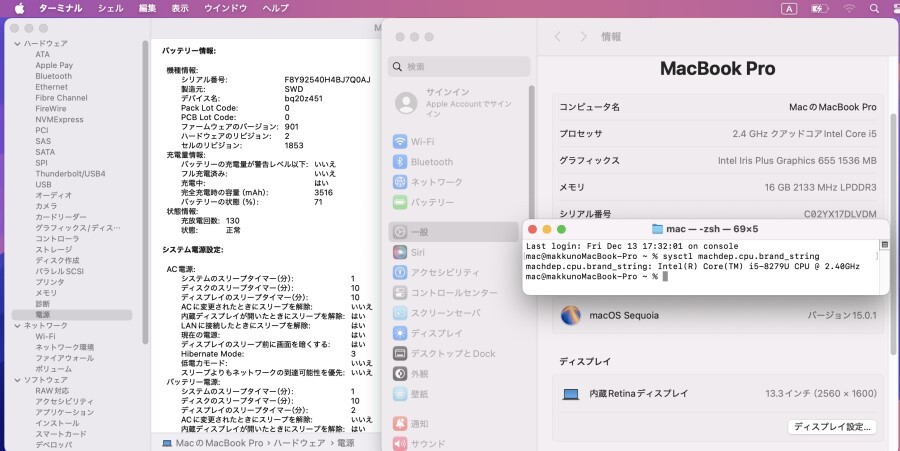Click the サインイン account avatar icon

[x=406, y=103]
